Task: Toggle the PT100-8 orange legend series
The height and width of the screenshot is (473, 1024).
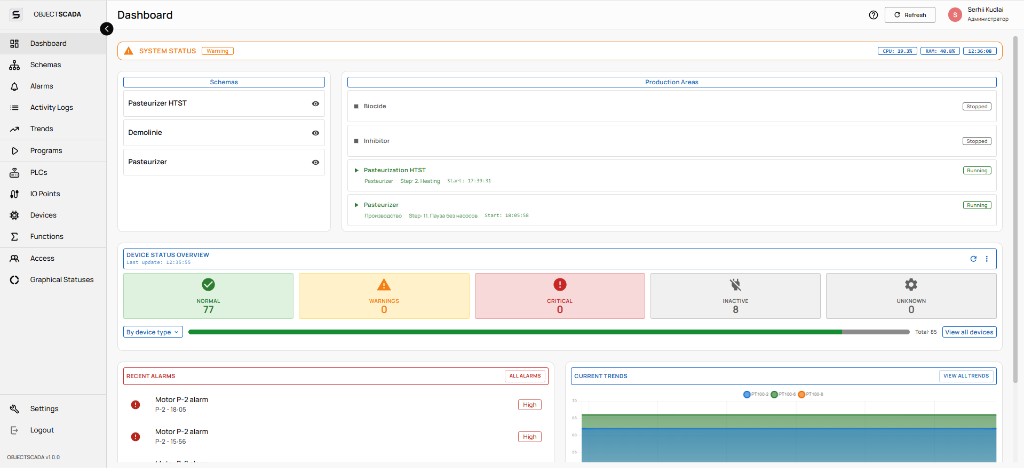Action: pyautogui.click(x=810, y=395)
